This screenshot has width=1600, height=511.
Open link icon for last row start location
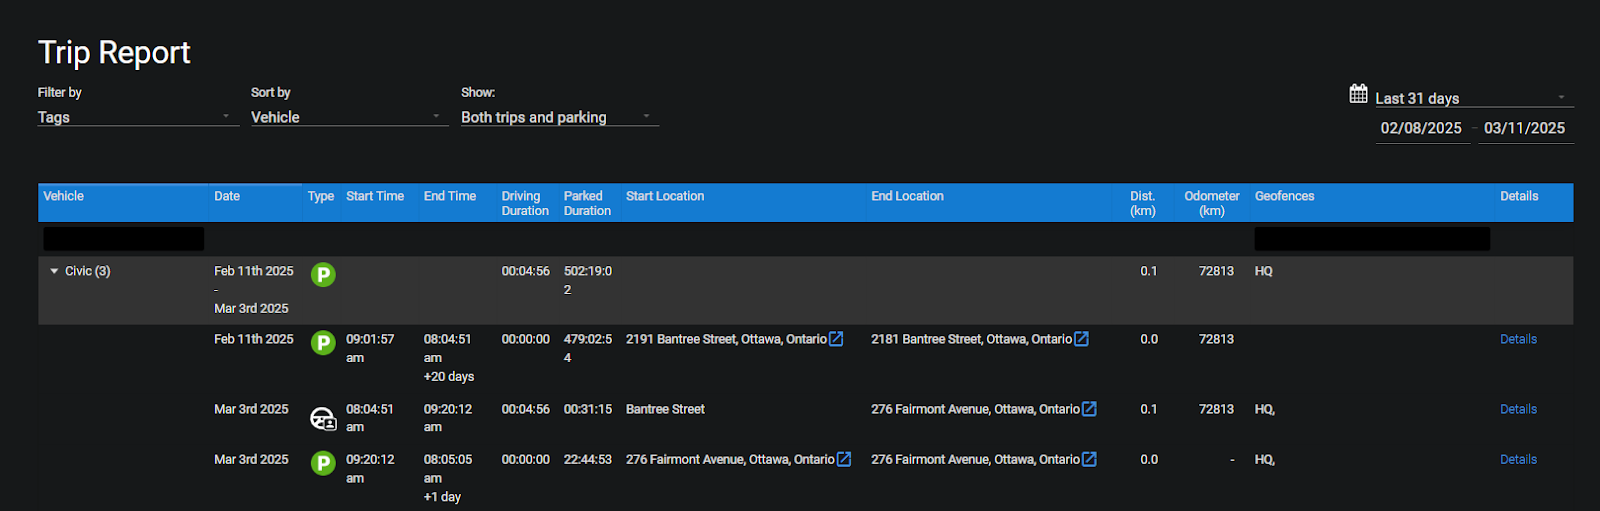click(844, 459)
